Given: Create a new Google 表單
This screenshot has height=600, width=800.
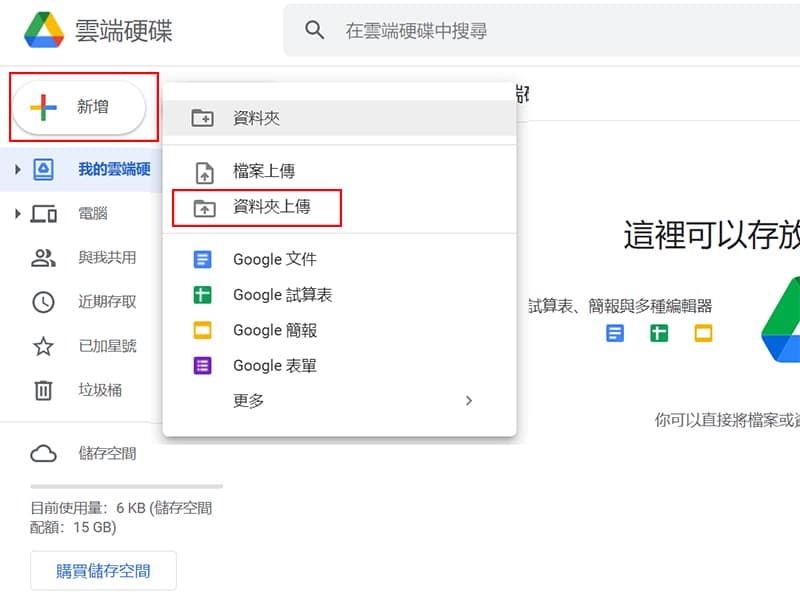Looking at the screenshot, I should tap(339, 366).
